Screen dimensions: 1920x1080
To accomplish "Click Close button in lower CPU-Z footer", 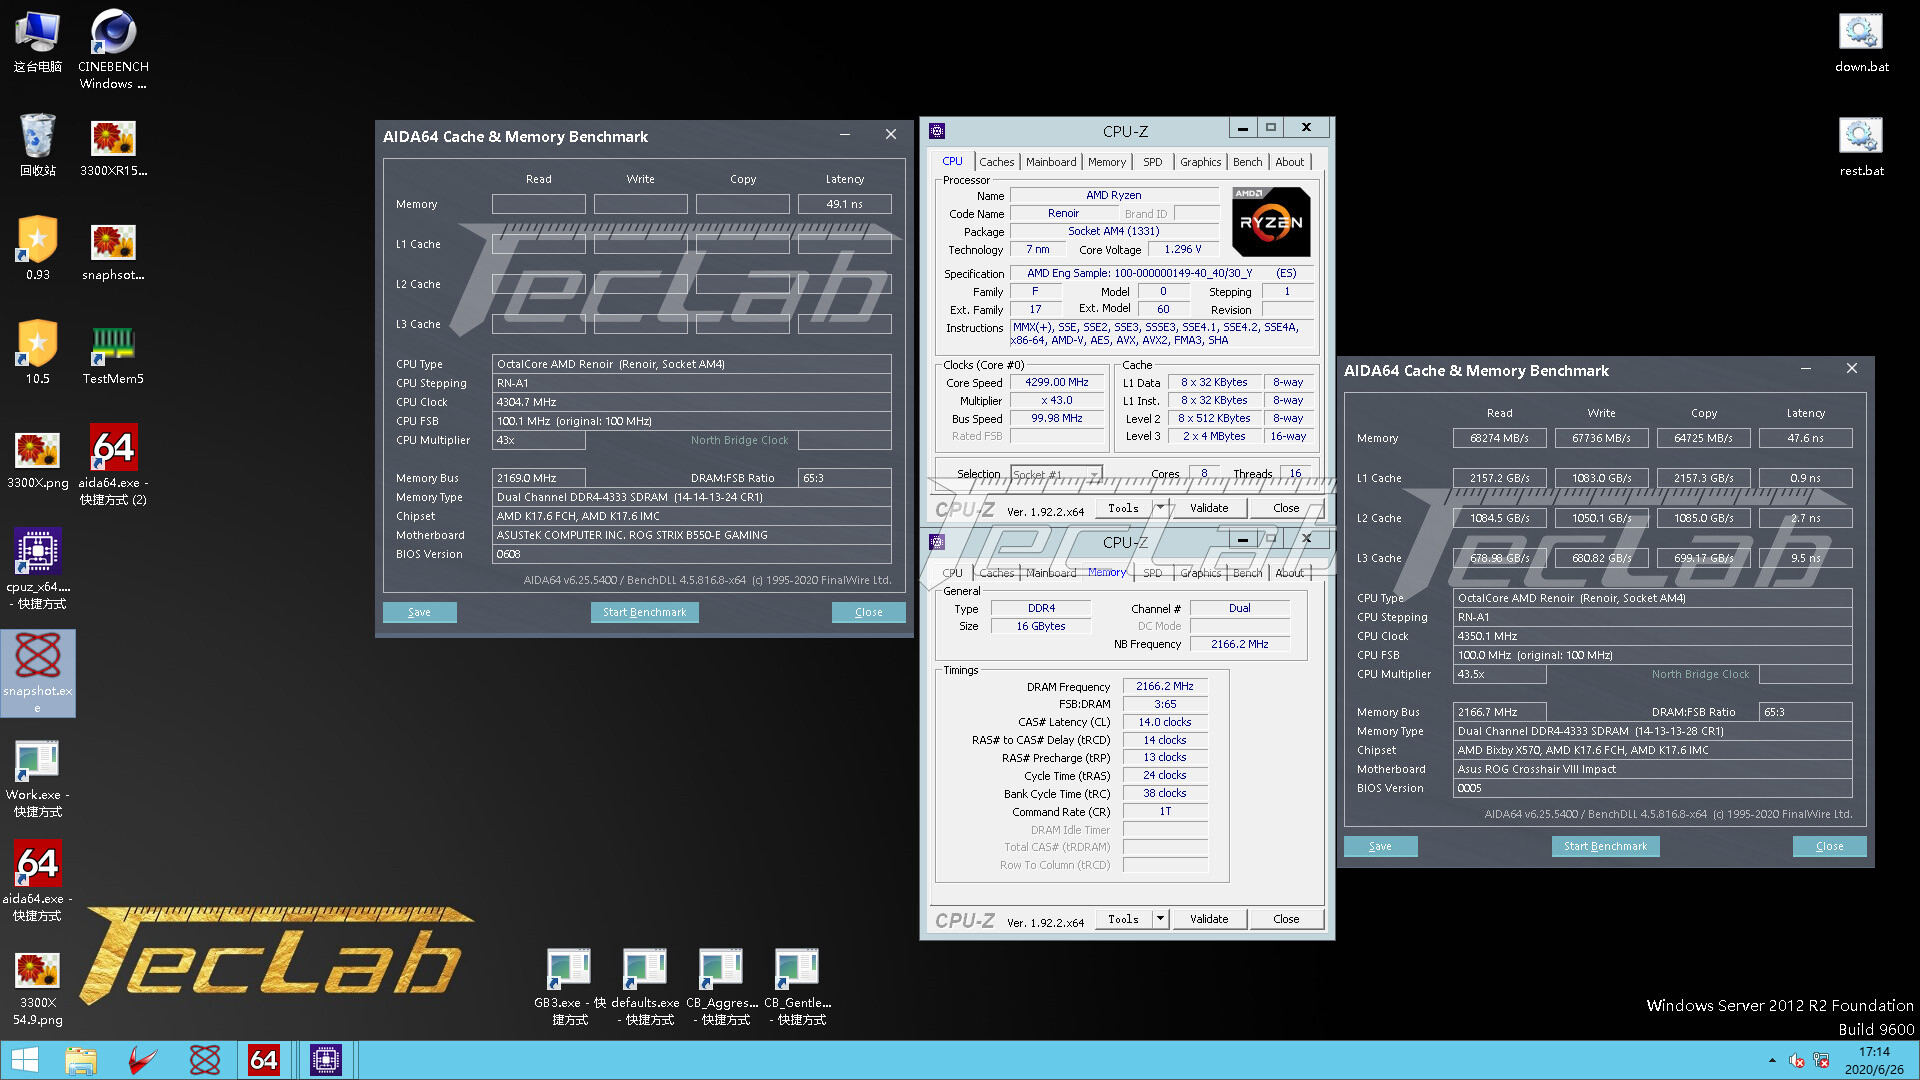I will pyautogui.click(x=1286, y=919).
